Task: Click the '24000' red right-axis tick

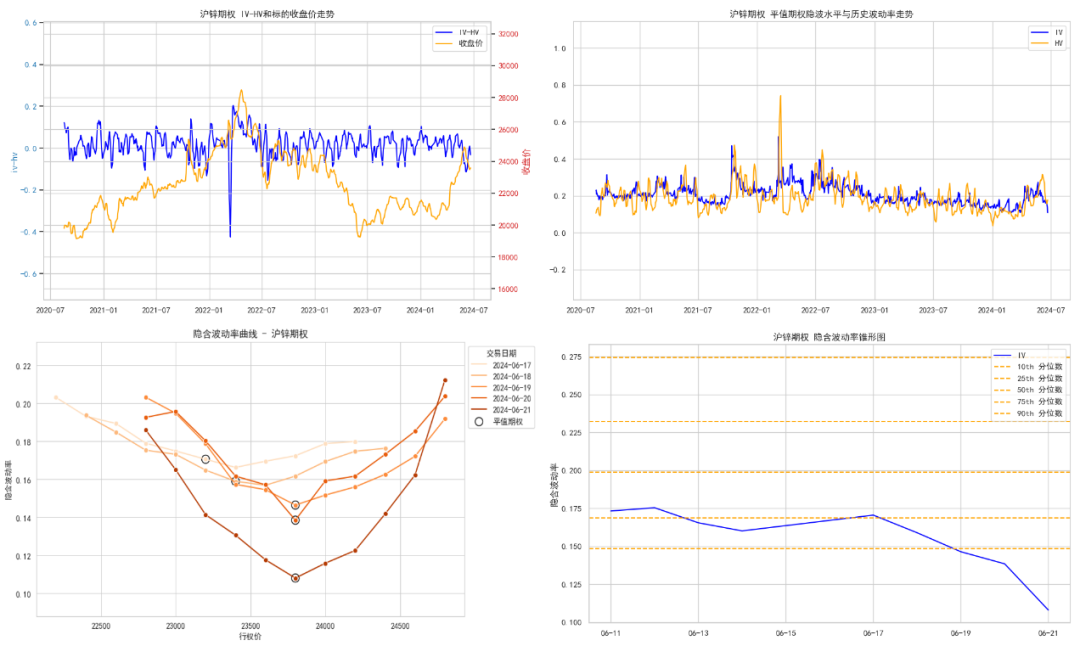Action: (x=508, y=162)
